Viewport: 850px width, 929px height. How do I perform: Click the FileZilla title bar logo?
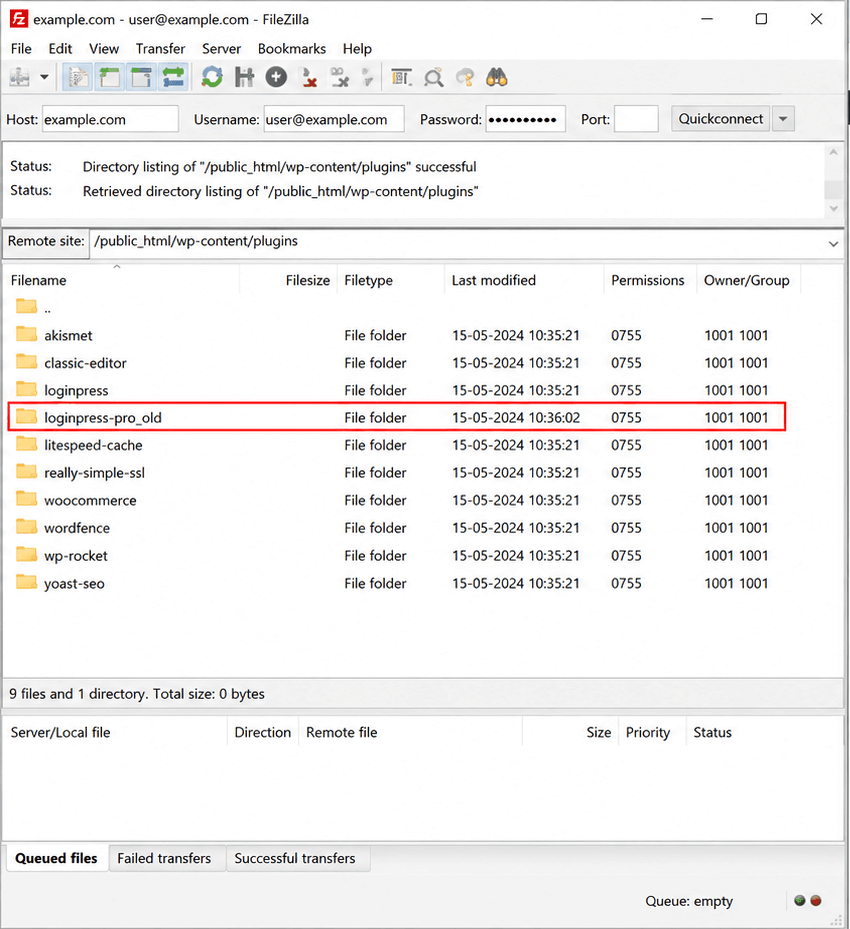pos(19,19)
